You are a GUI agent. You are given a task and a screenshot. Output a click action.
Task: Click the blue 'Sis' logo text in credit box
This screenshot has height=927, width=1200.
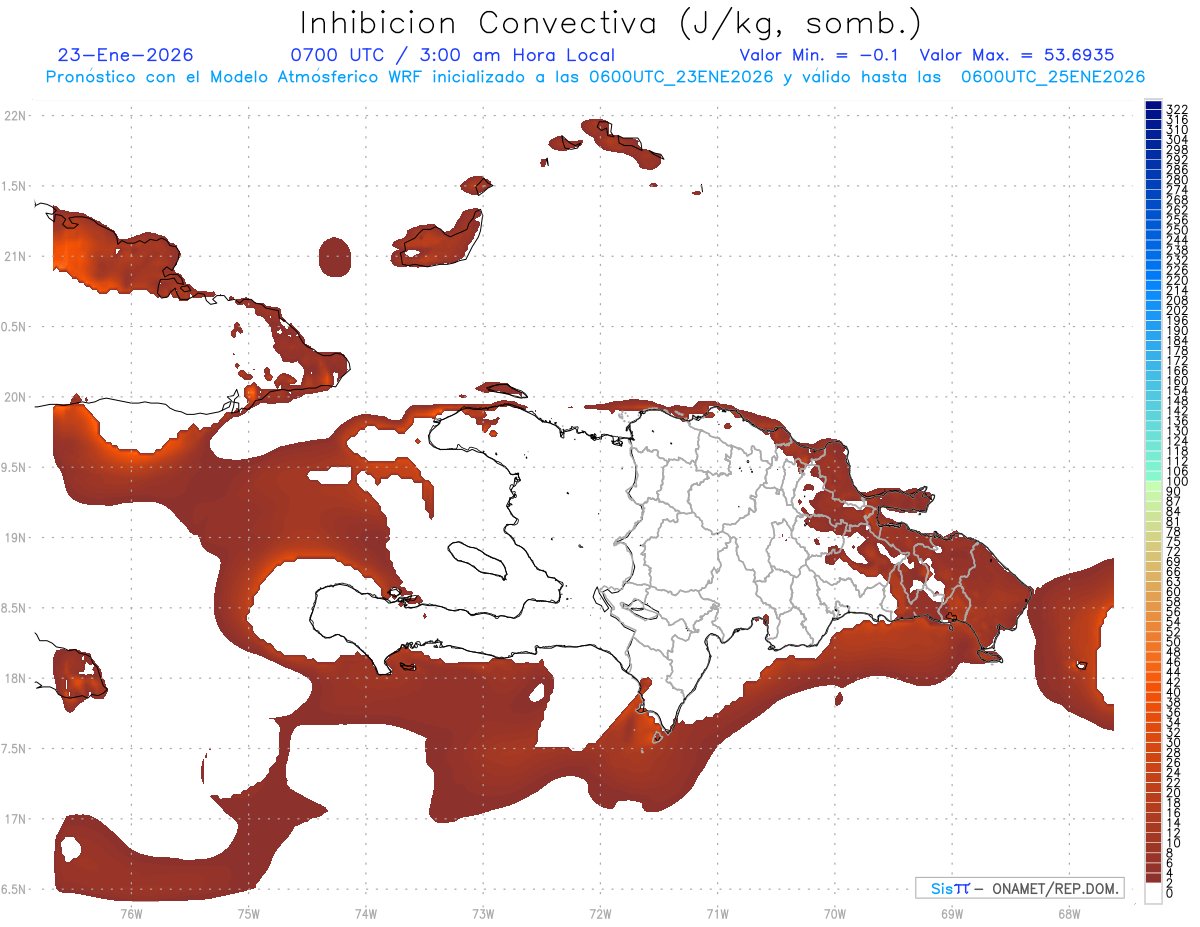click(943, 888)
